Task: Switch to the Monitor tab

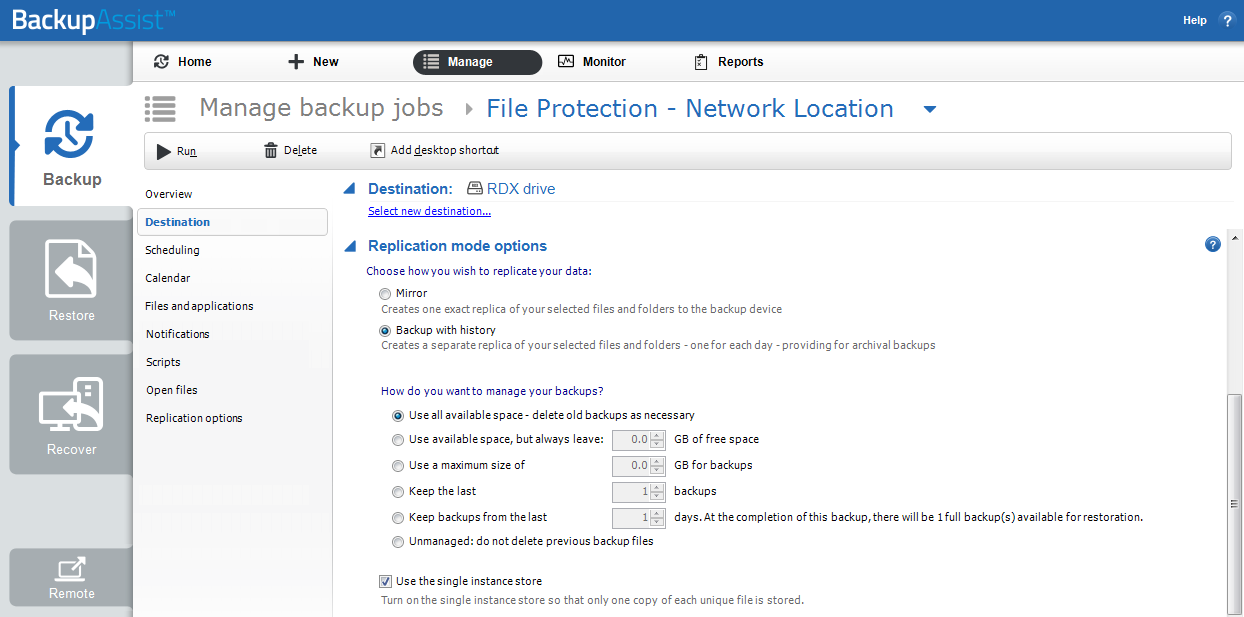Action: [592, 62]
